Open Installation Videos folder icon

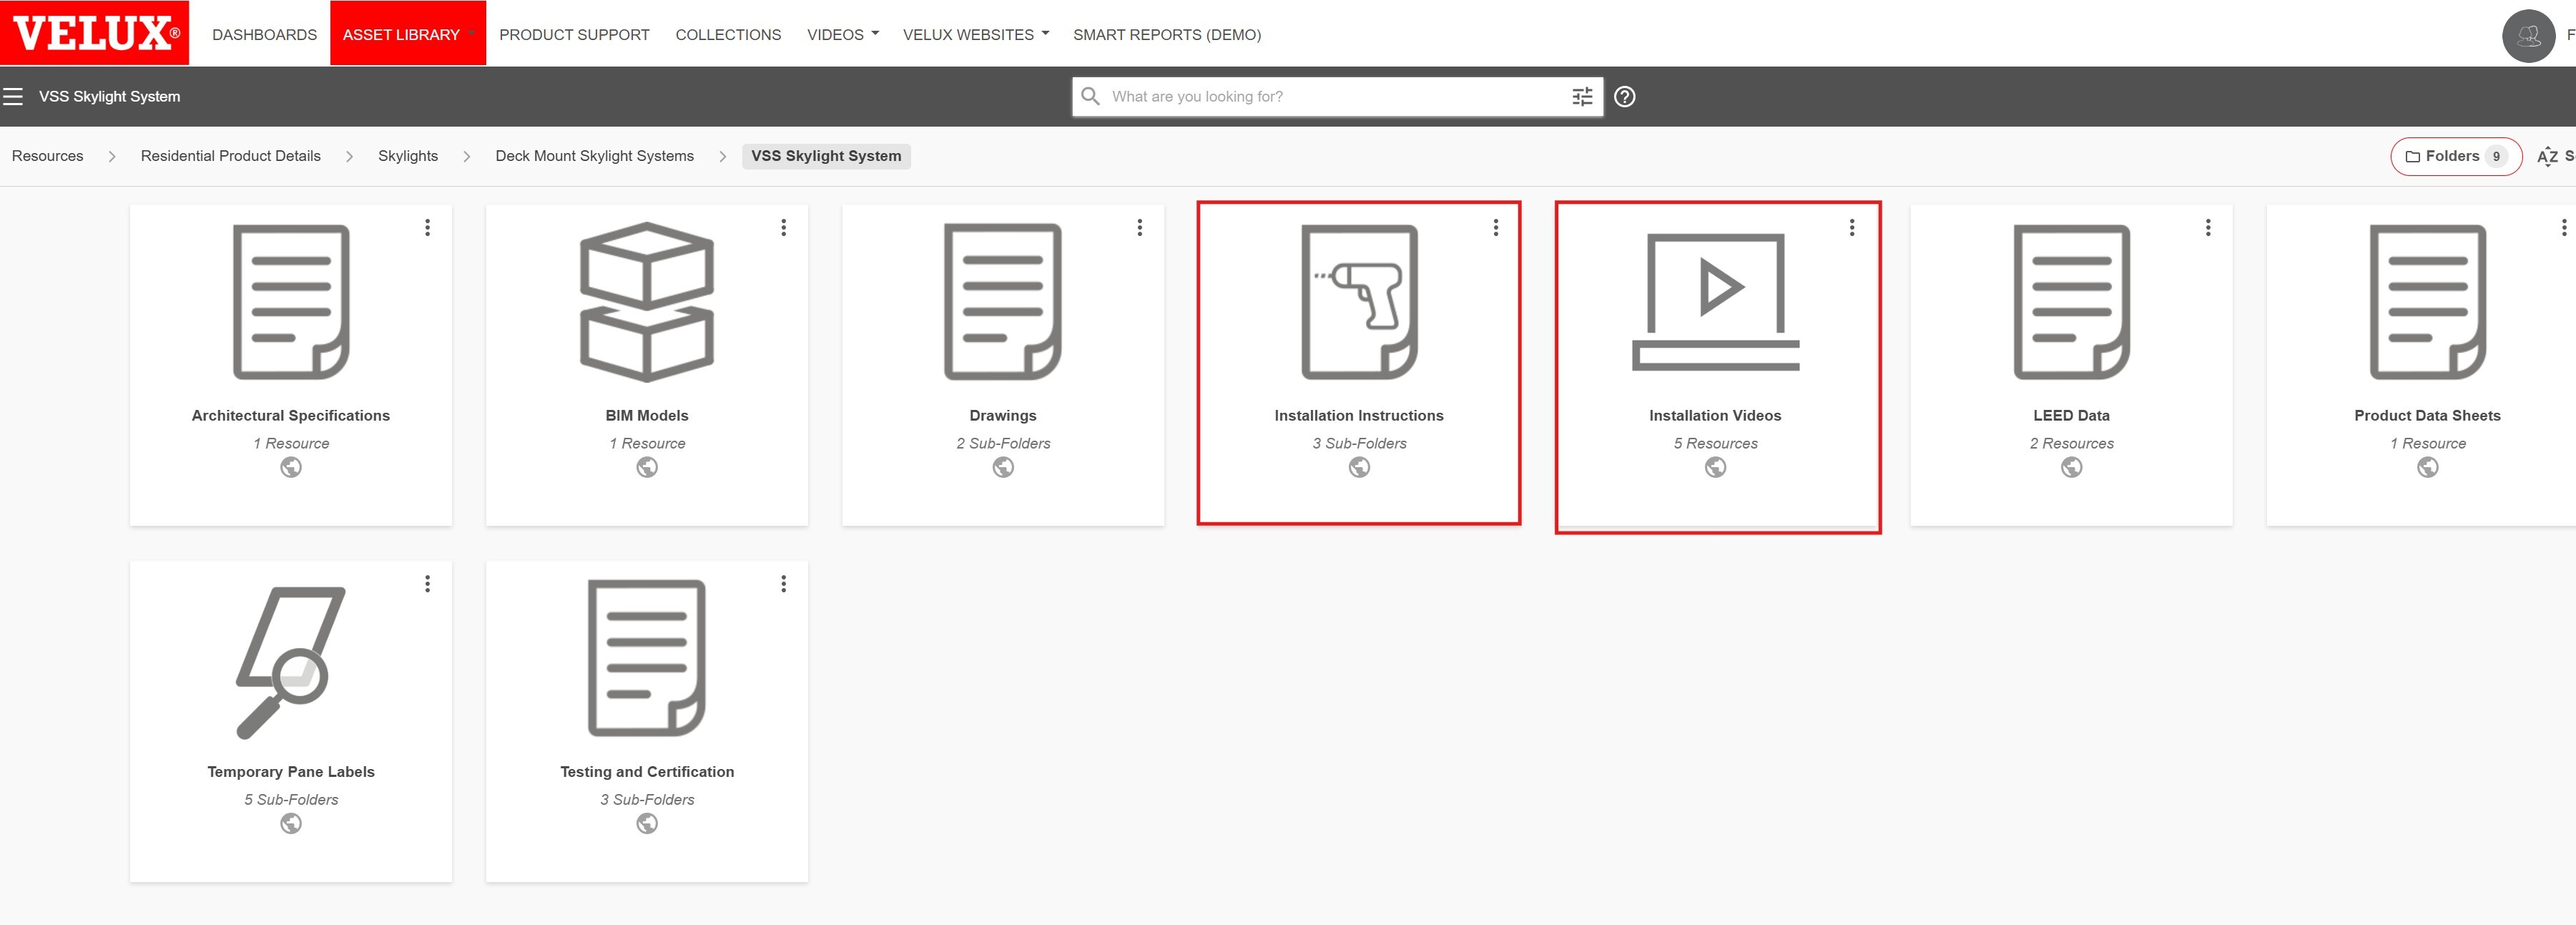(1715, 301)
